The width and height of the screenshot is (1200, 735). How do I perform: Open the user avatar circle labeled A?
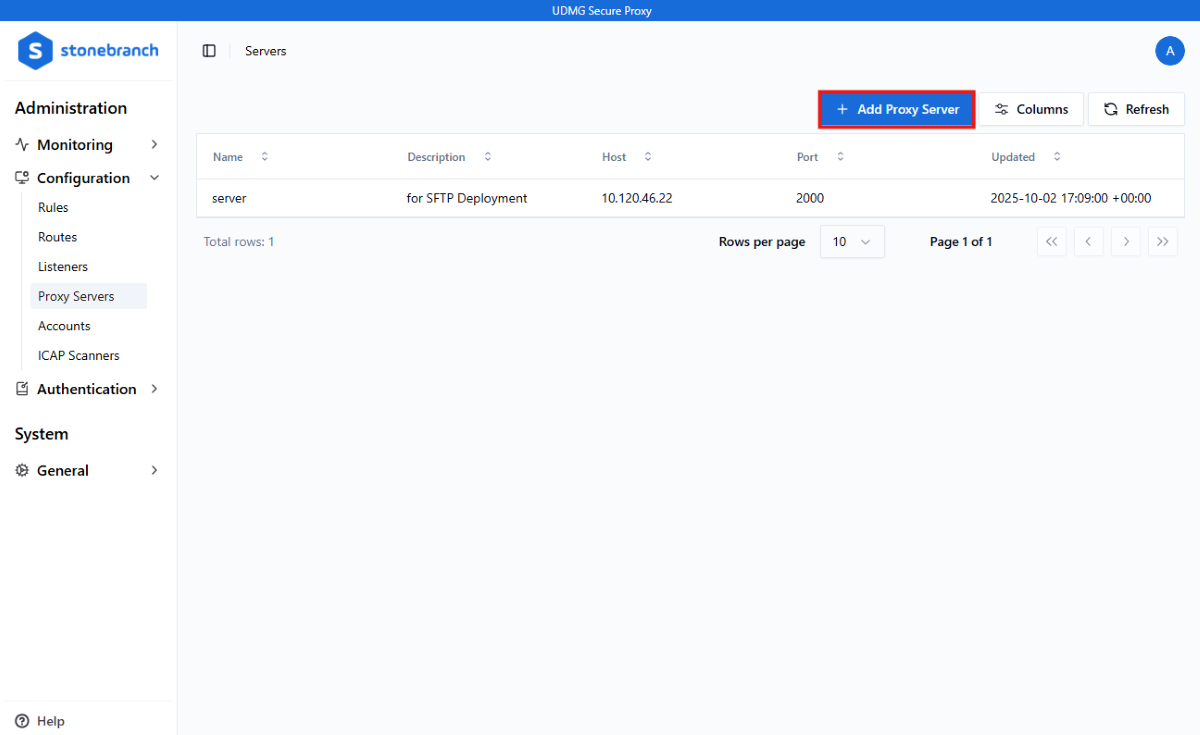coord(1170,50)
